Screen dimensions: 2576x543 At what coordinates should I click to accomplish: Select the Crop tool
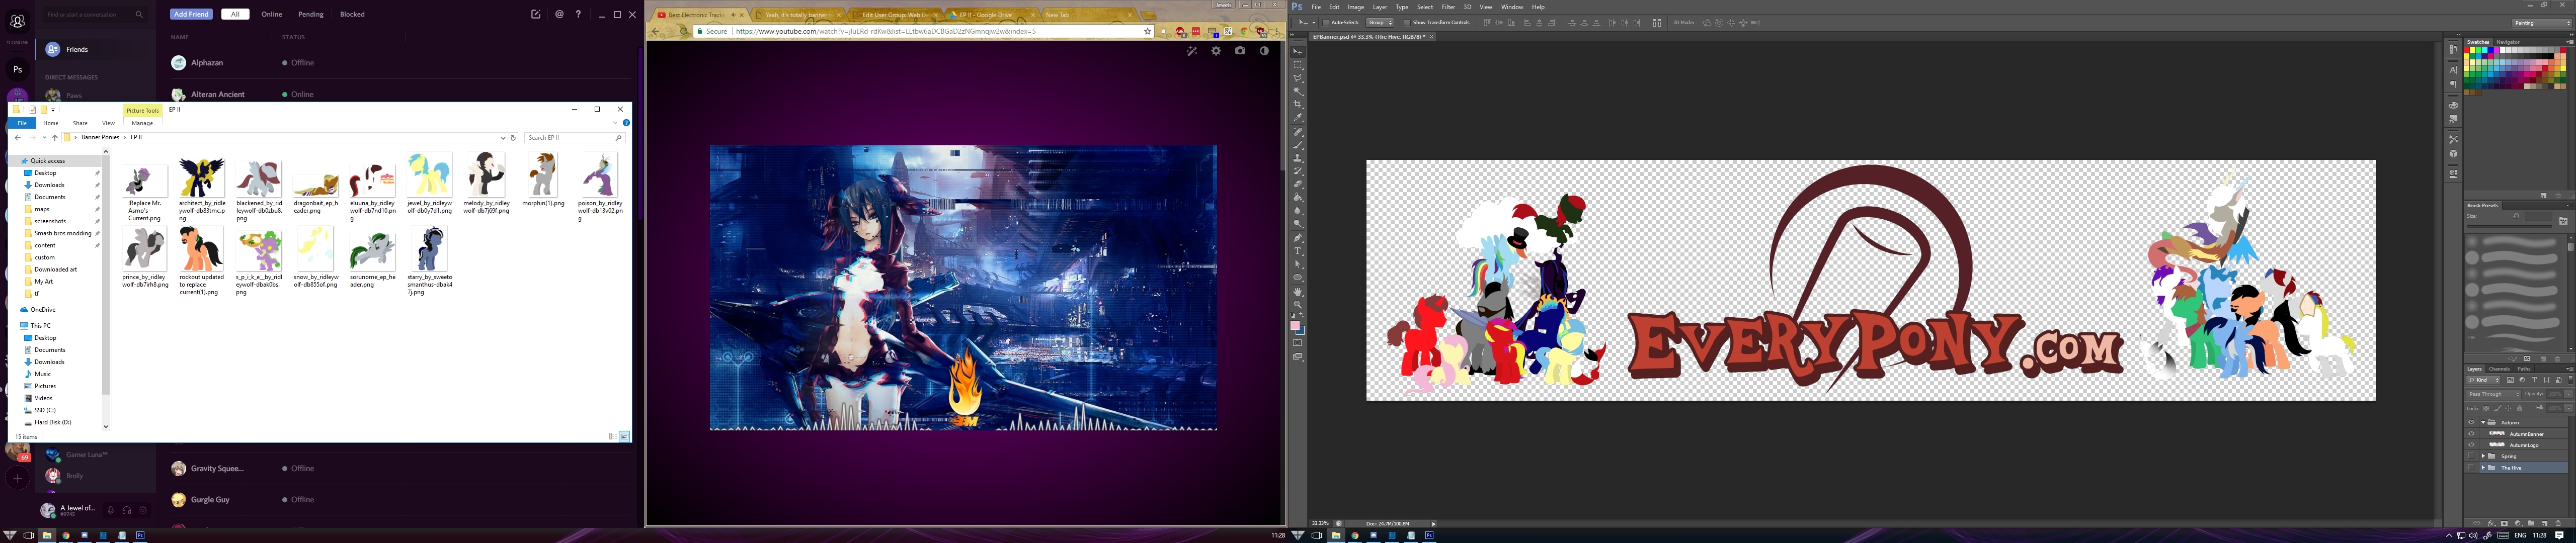(x=1298, y=104)
